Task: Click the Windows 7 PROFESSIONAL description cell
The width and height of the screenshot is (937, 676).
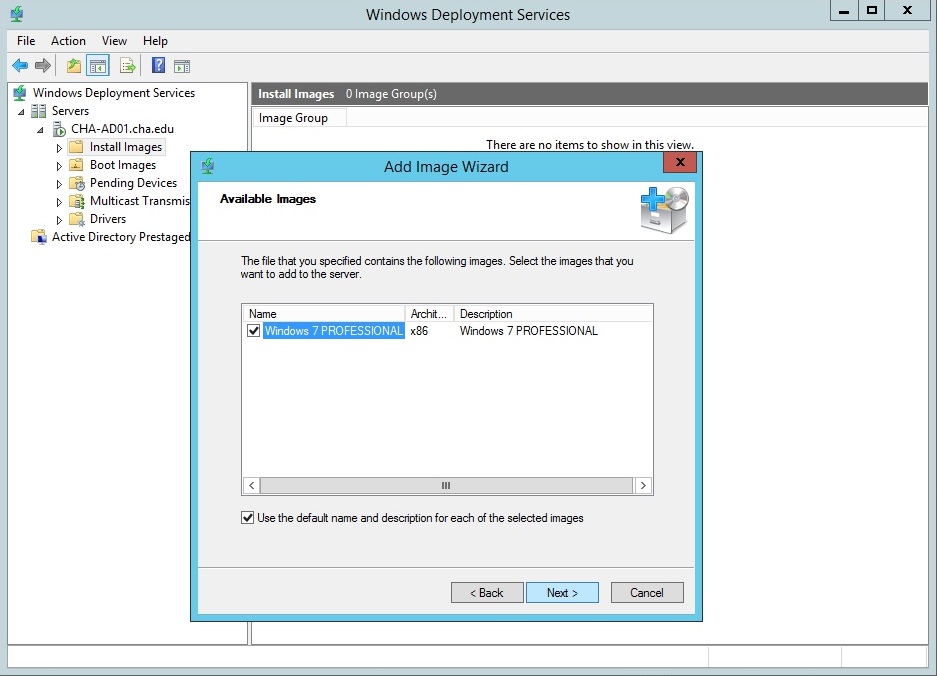Action: 529,331
